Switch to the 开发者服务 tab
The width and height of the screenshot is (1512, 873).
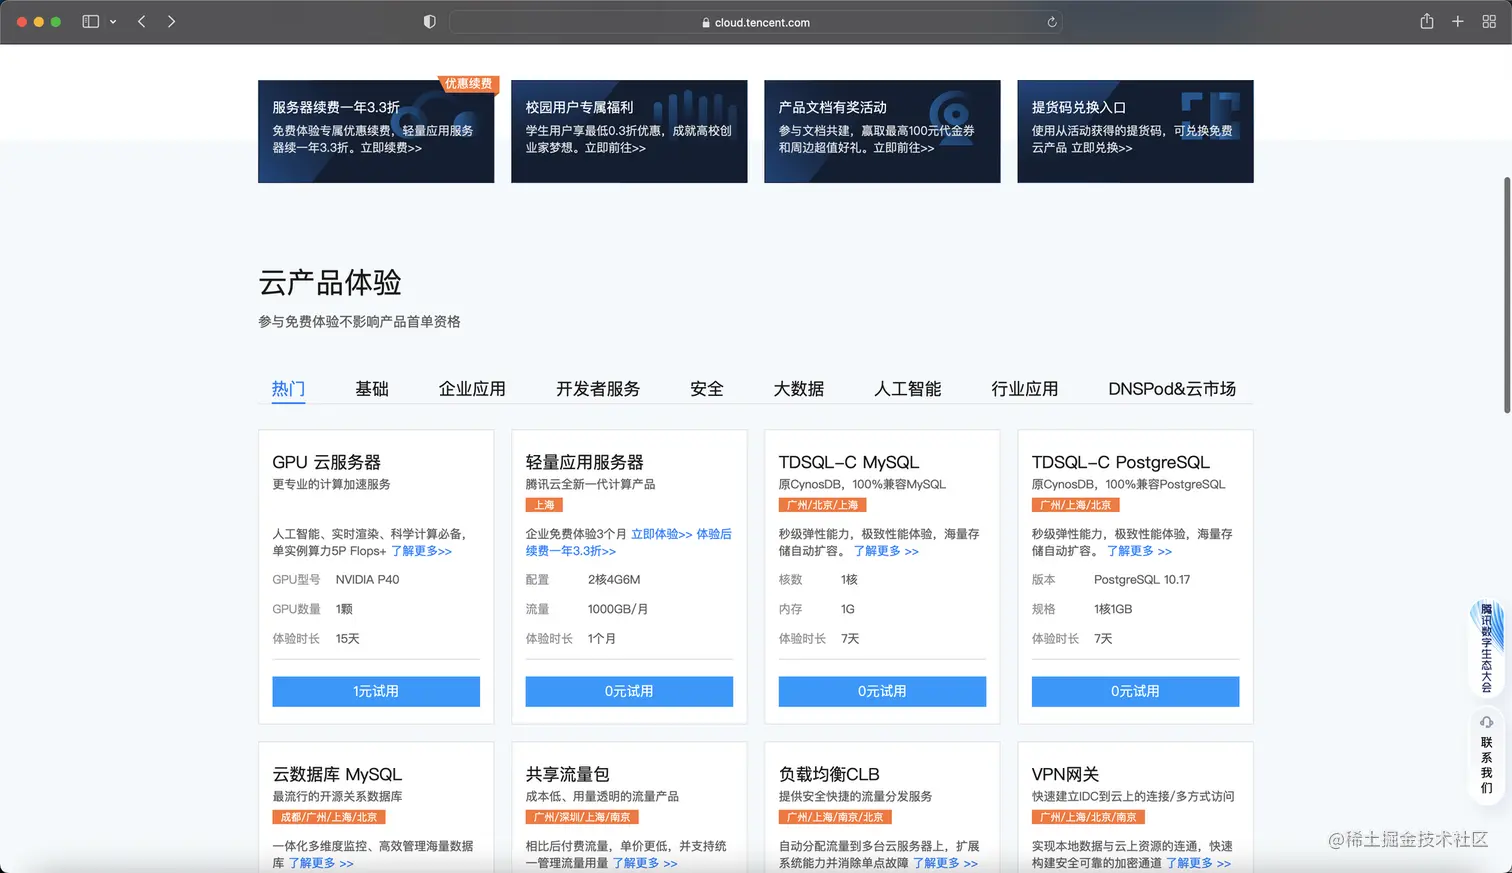(x=598, y=389)
